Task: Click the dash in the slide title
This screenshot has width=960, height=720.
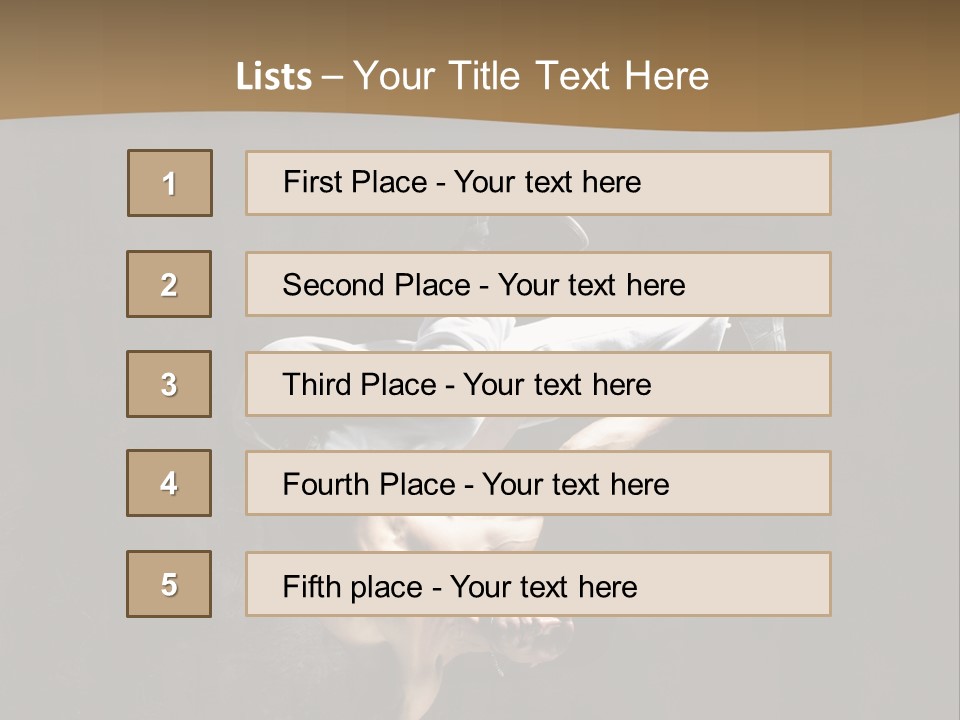Action: 332,76
